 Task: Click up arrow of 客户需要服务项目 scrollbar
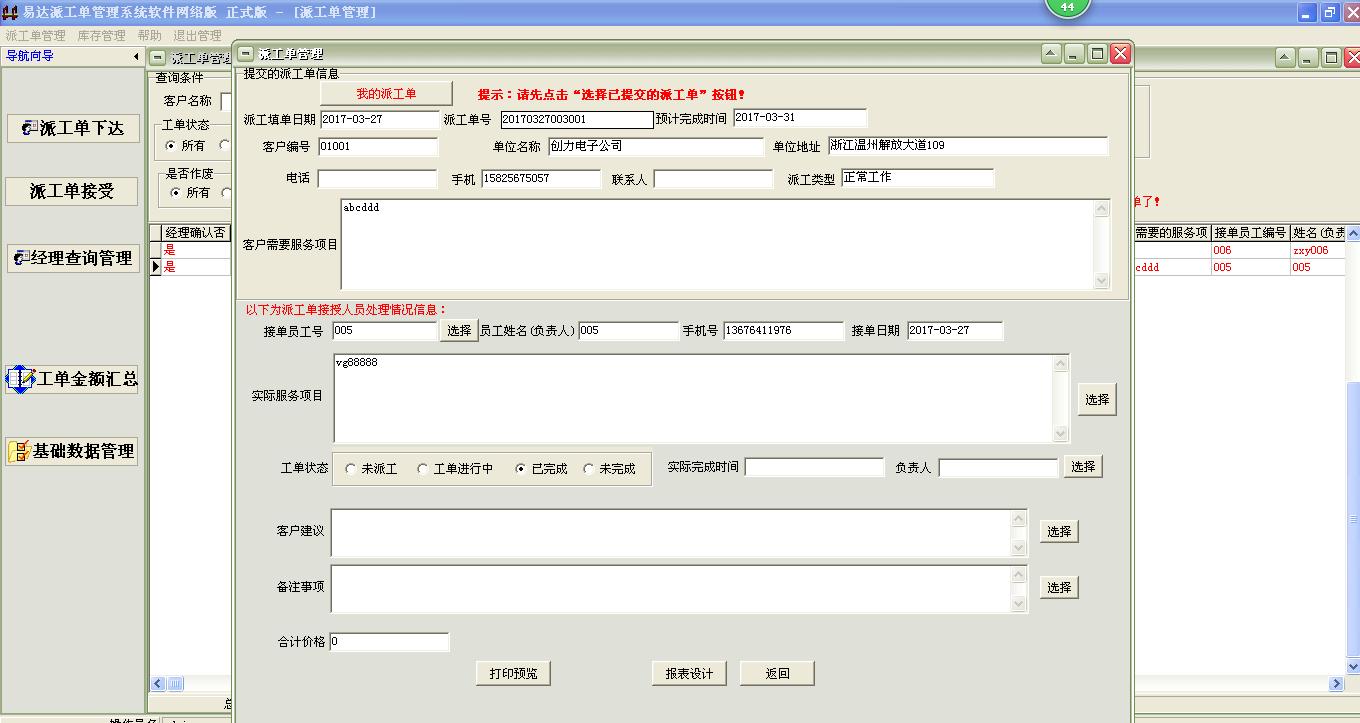coord(1102,208)
